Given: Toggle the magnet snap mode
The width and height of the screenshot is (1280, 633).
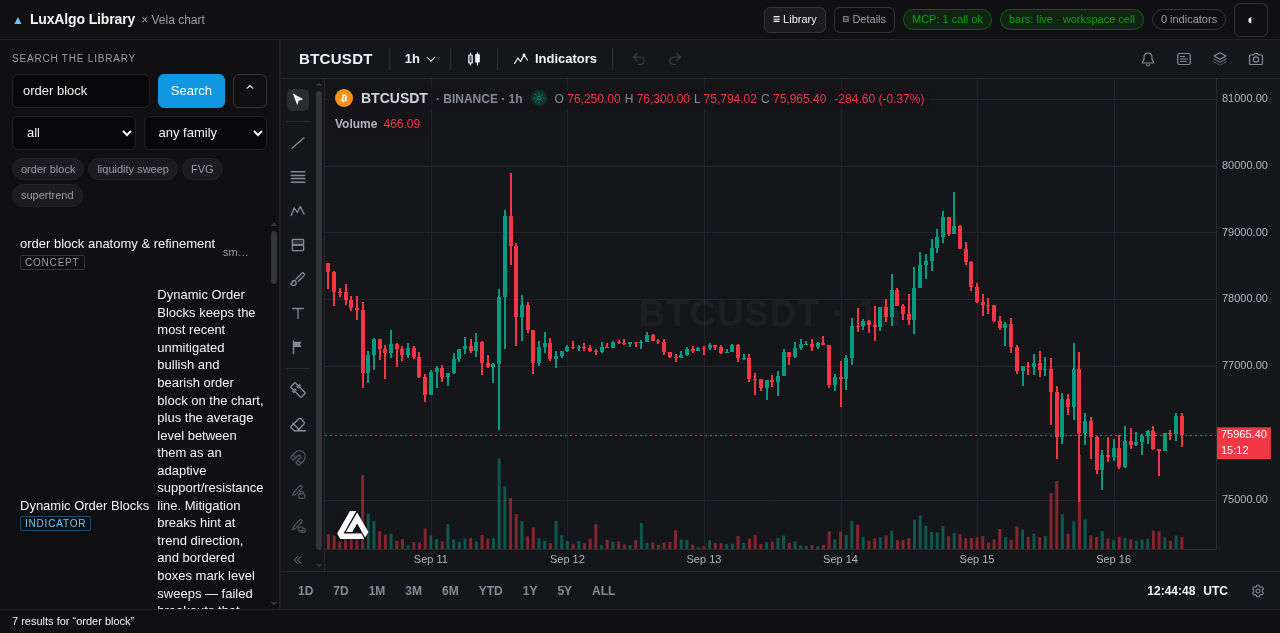Looking at the screenshot, I should point(298,458).
